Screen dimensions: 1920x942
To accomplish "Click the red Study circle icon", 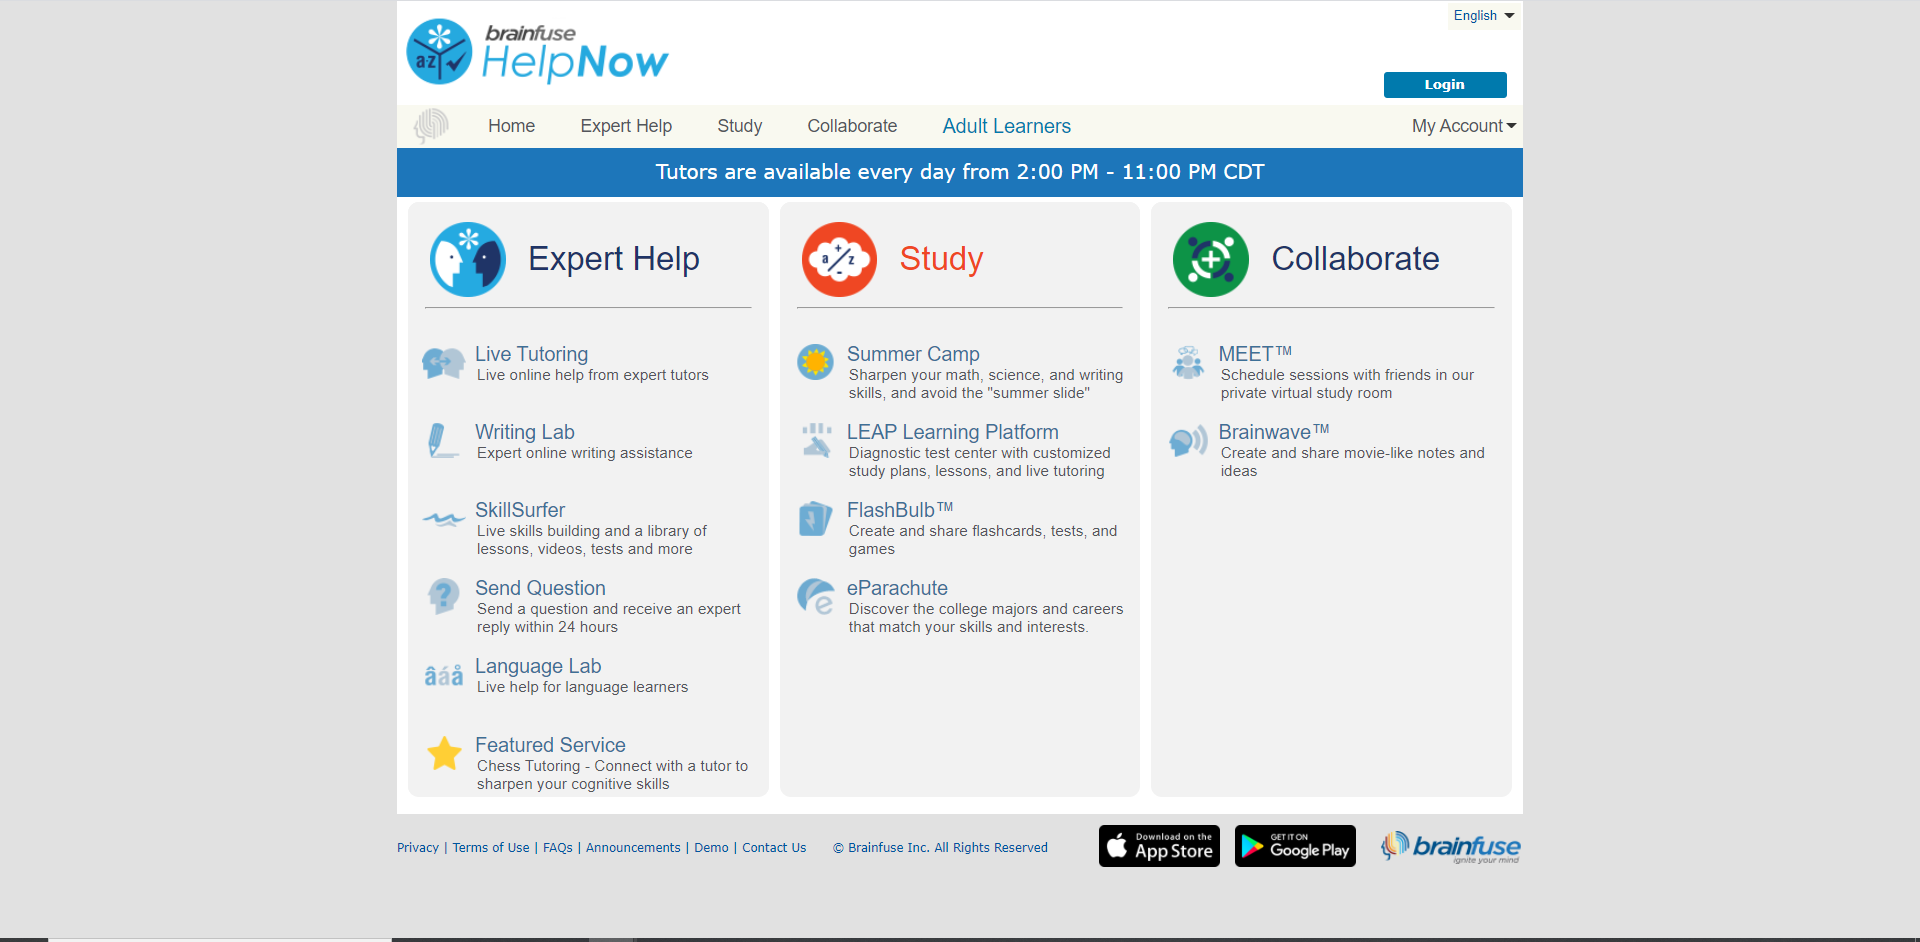I will 839,259.
